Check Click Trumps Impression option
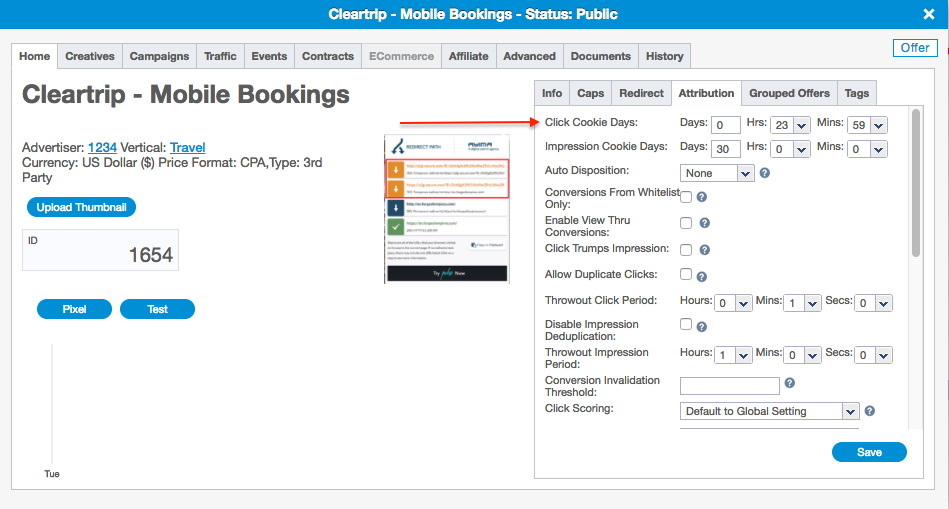 point(686,249)
